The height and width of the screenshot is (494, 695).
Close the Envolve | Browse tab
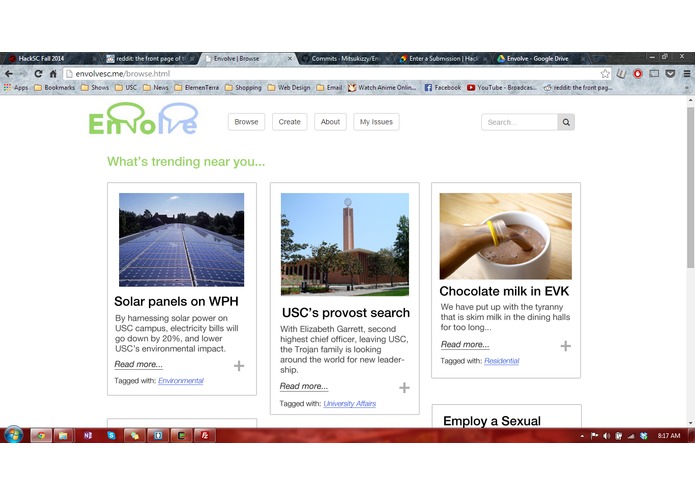pyautogui.click(x=290, y=58)
